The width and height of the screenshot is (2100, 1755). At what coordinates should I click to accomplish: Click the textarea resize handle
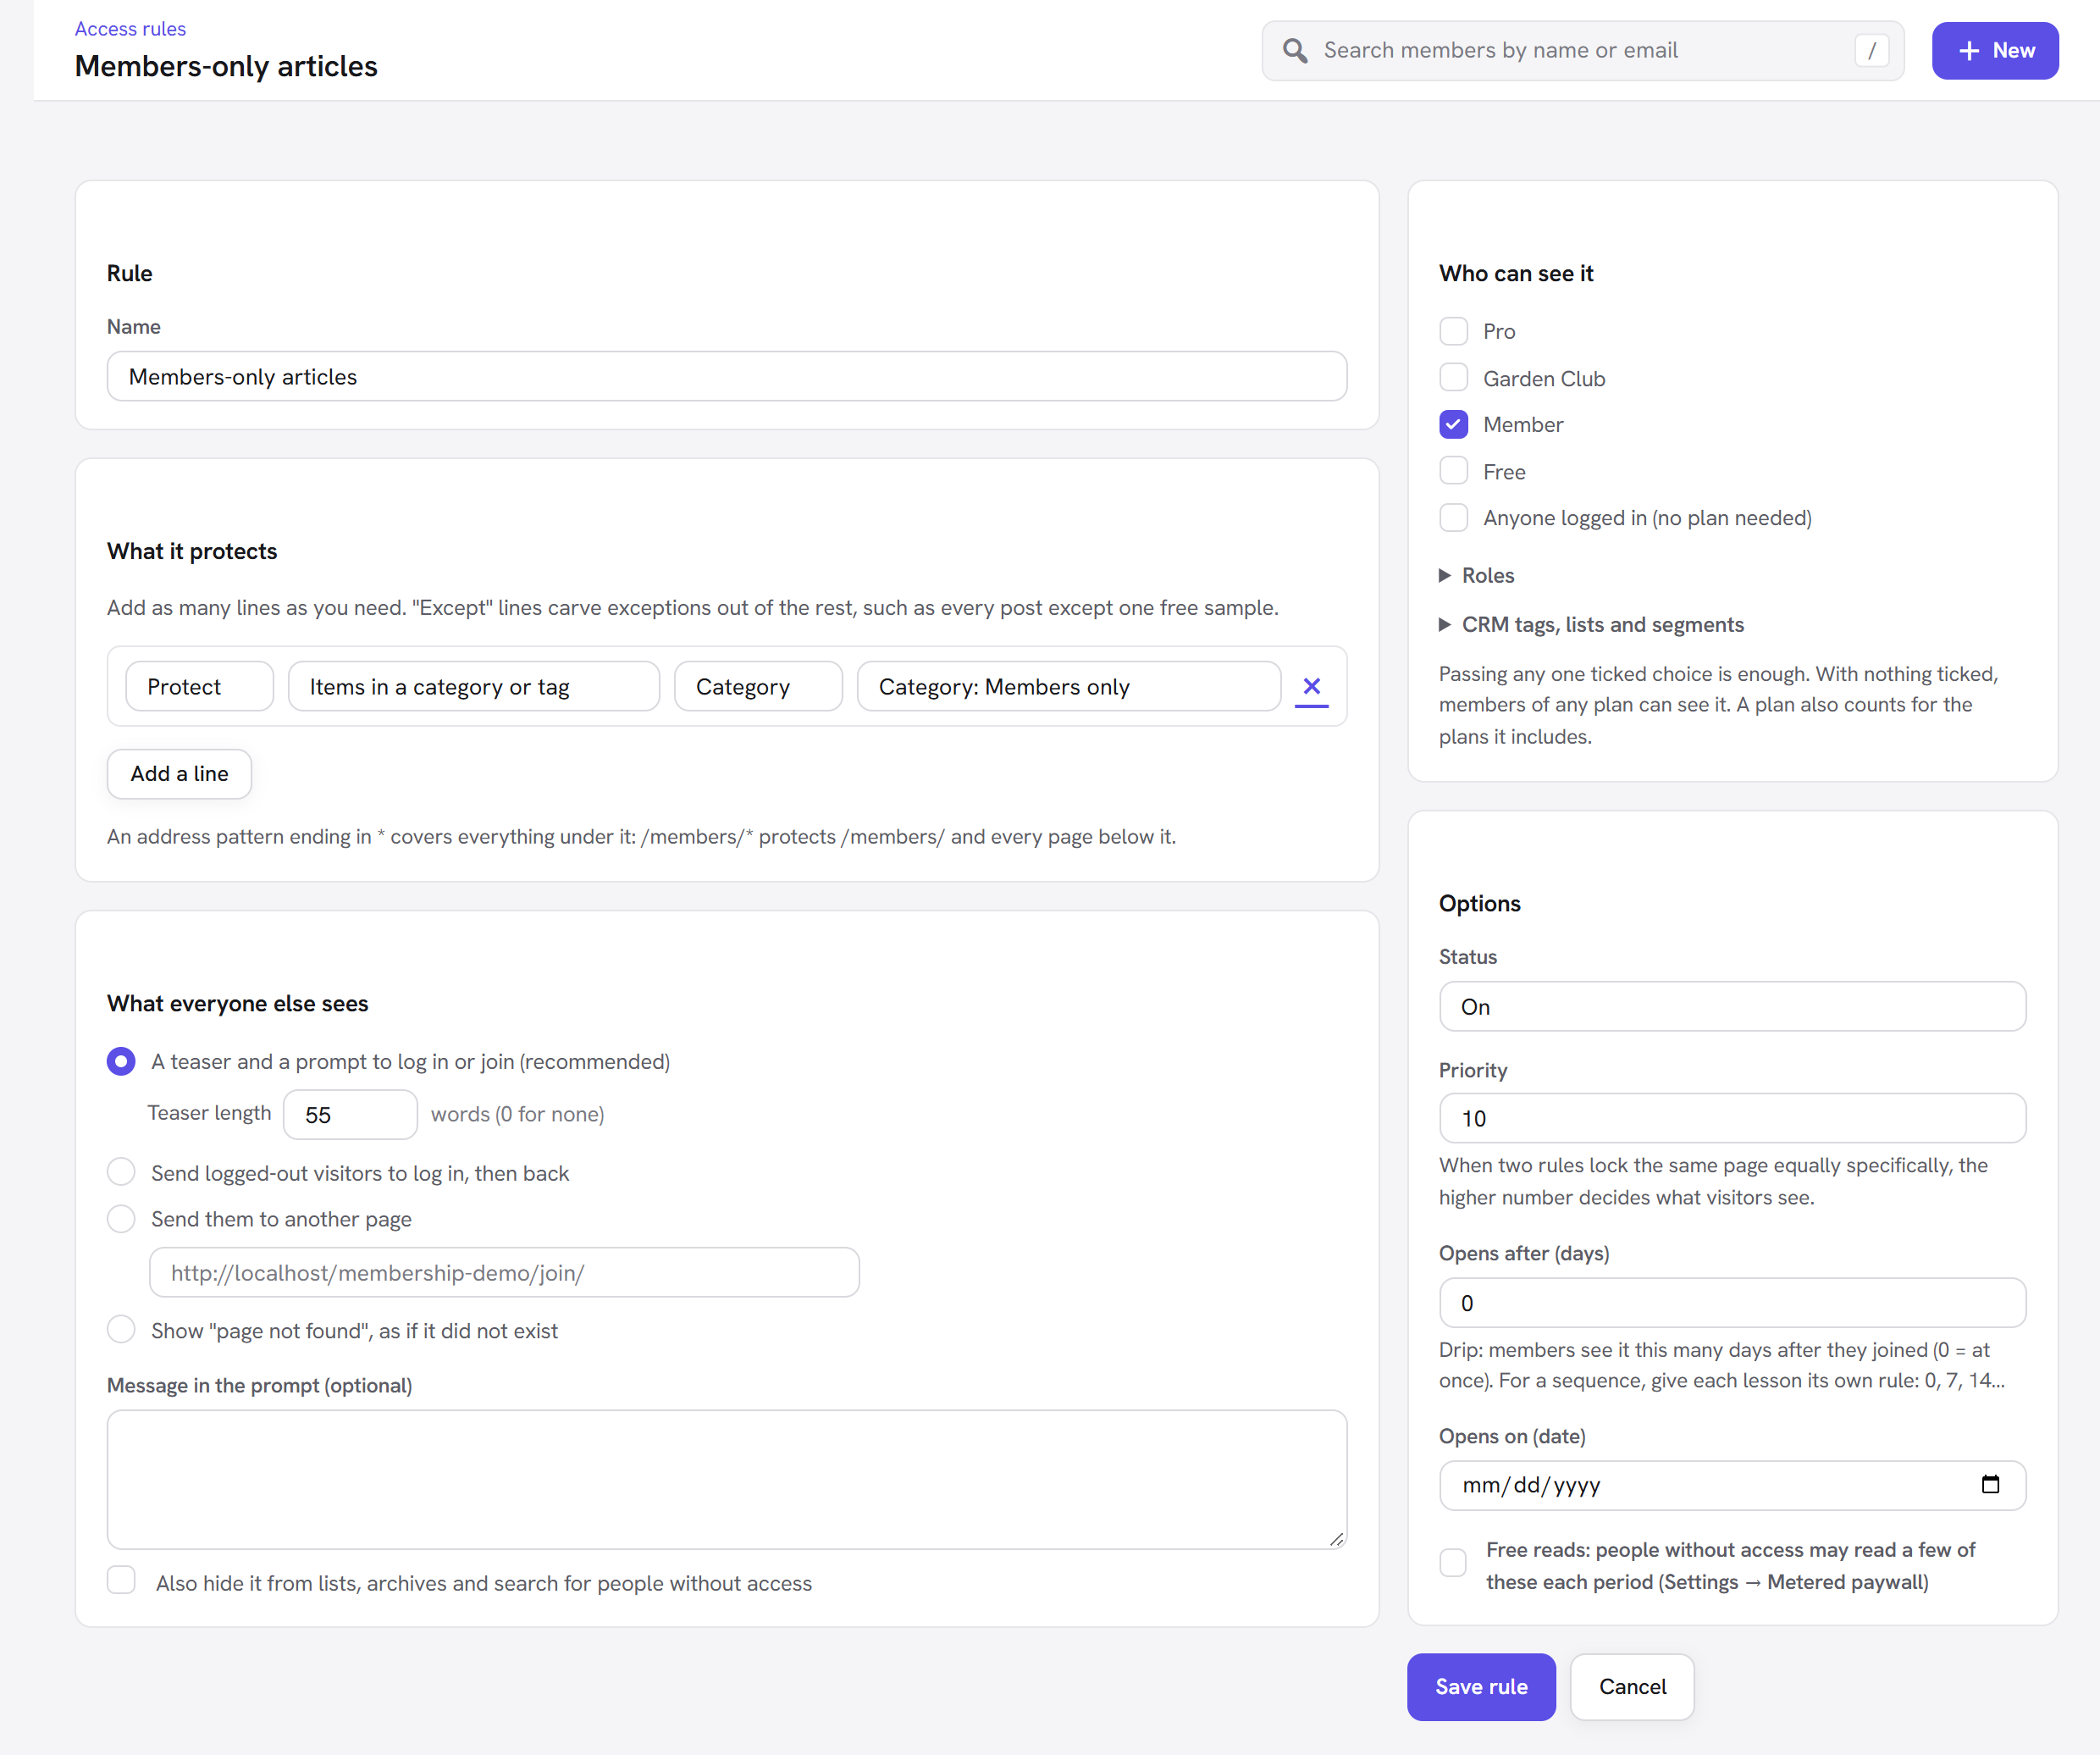[x=1337, y=1539]
